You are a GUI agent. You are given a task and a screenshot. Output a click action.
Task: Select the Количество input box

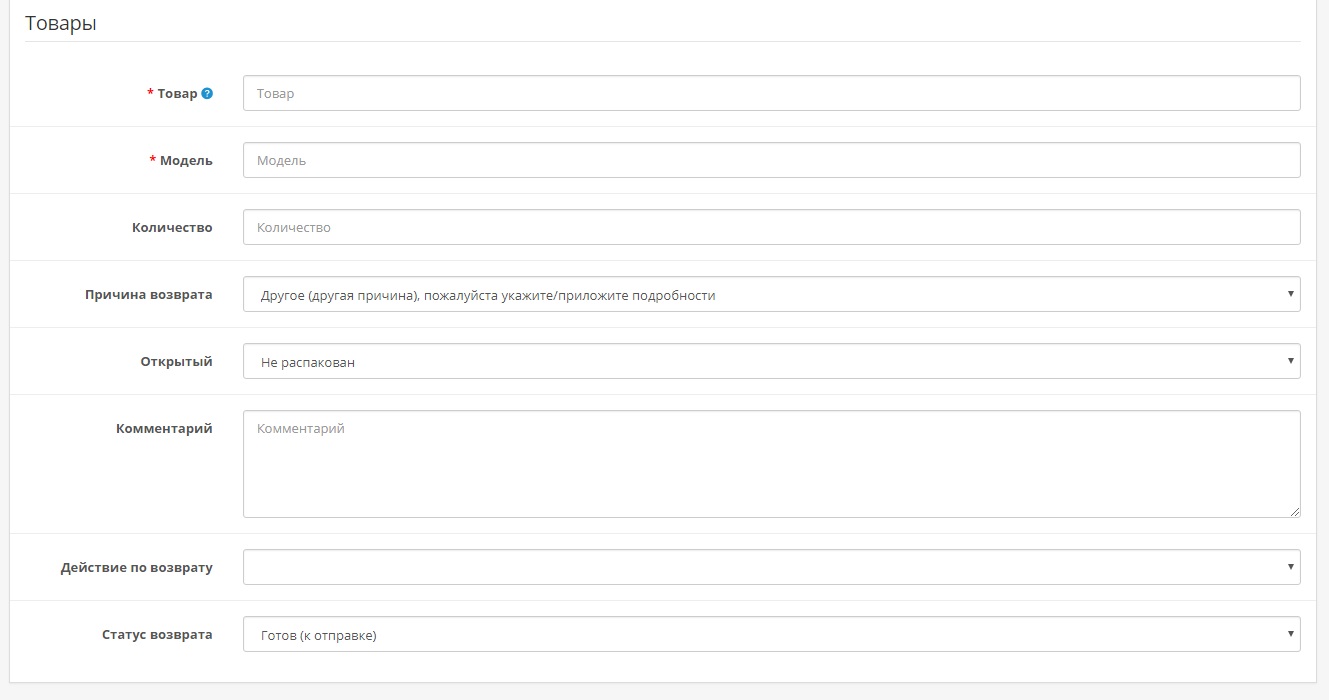click(x=771, y=227)
